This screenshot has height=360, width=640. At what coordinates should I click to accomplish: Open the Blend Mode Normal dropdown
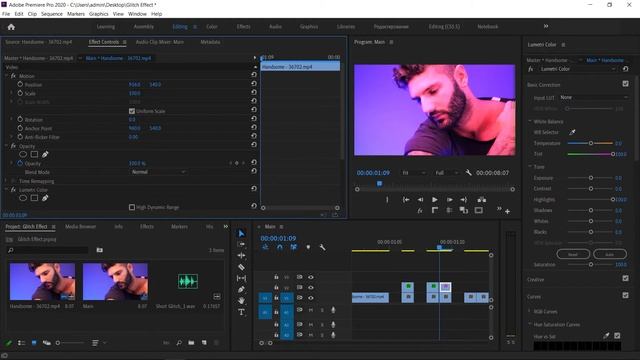point(158,172)
